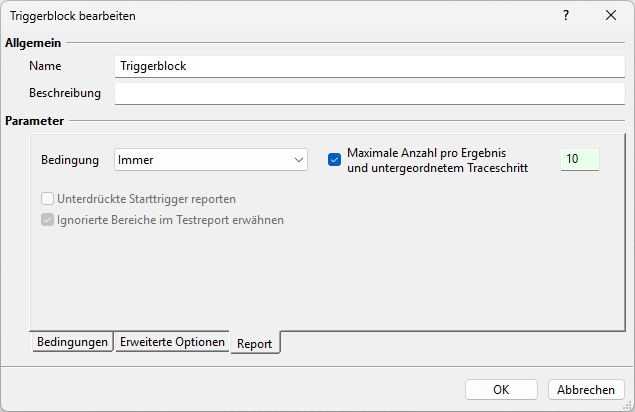This screenshot has height=412, width=635.
Task: Uncheck Maximale Anzahl pro Ergebnis checkbox
Action: click(334, 160)
